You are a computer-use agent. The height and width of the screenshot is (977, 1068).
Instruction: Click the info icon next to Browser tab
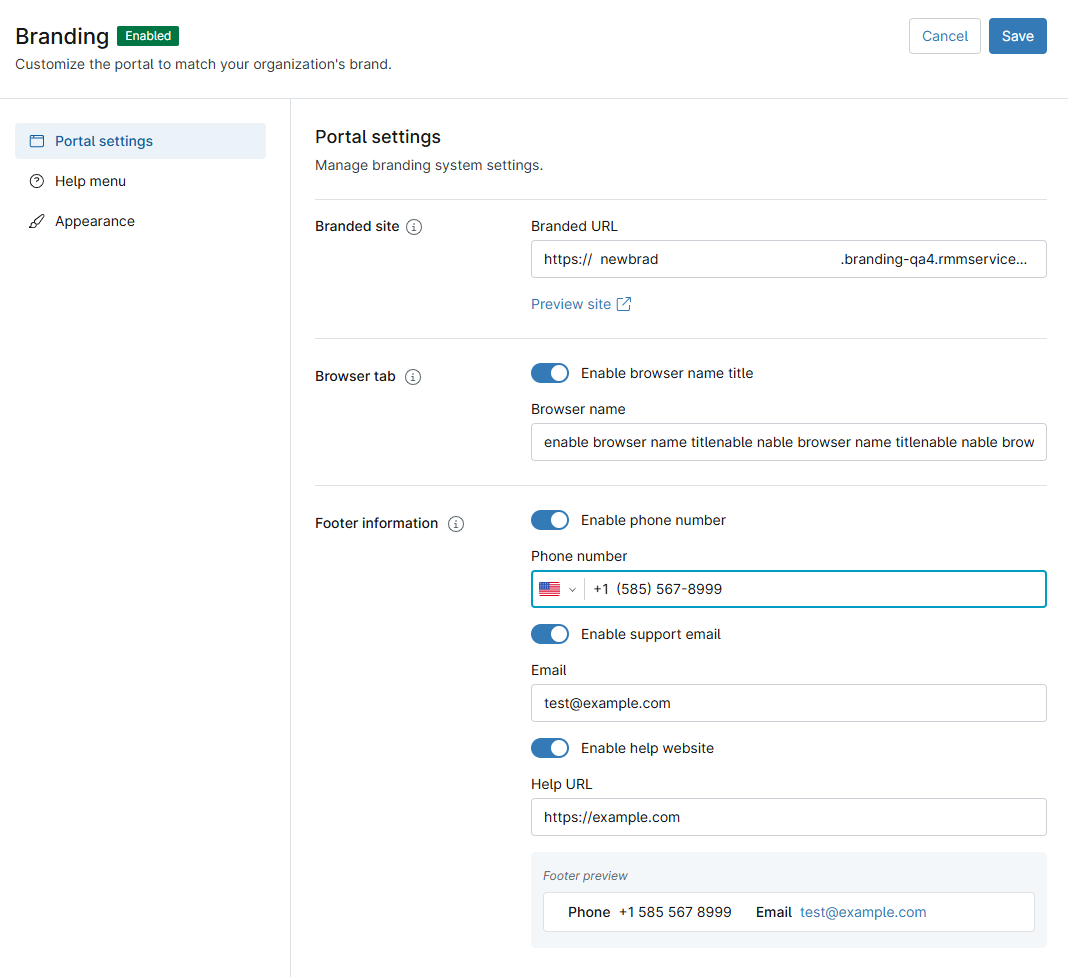tap(413, 377)
